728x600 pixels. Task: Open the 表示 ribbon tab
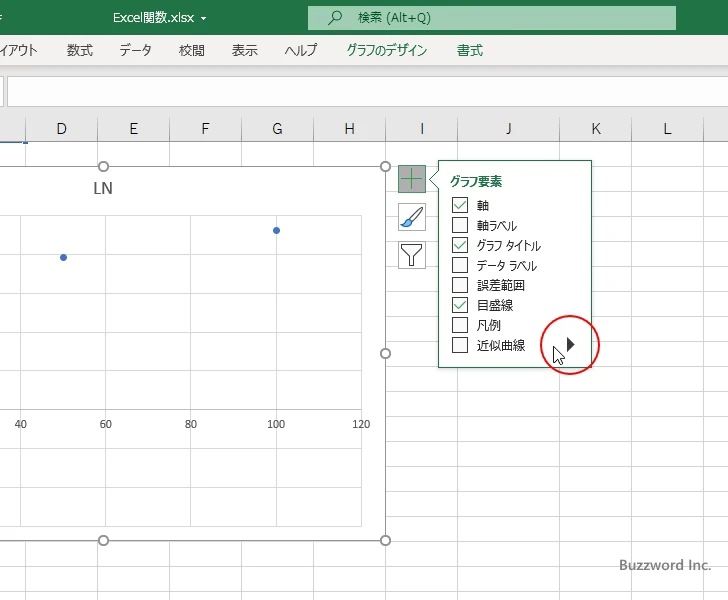245,50
